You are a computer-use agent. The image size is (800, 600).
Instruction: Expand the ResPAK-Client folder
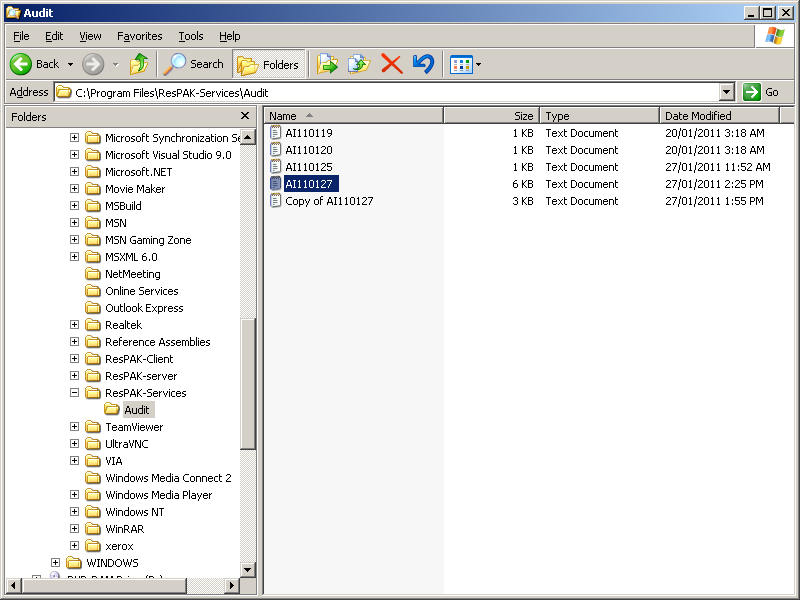(x=74, y=359)
